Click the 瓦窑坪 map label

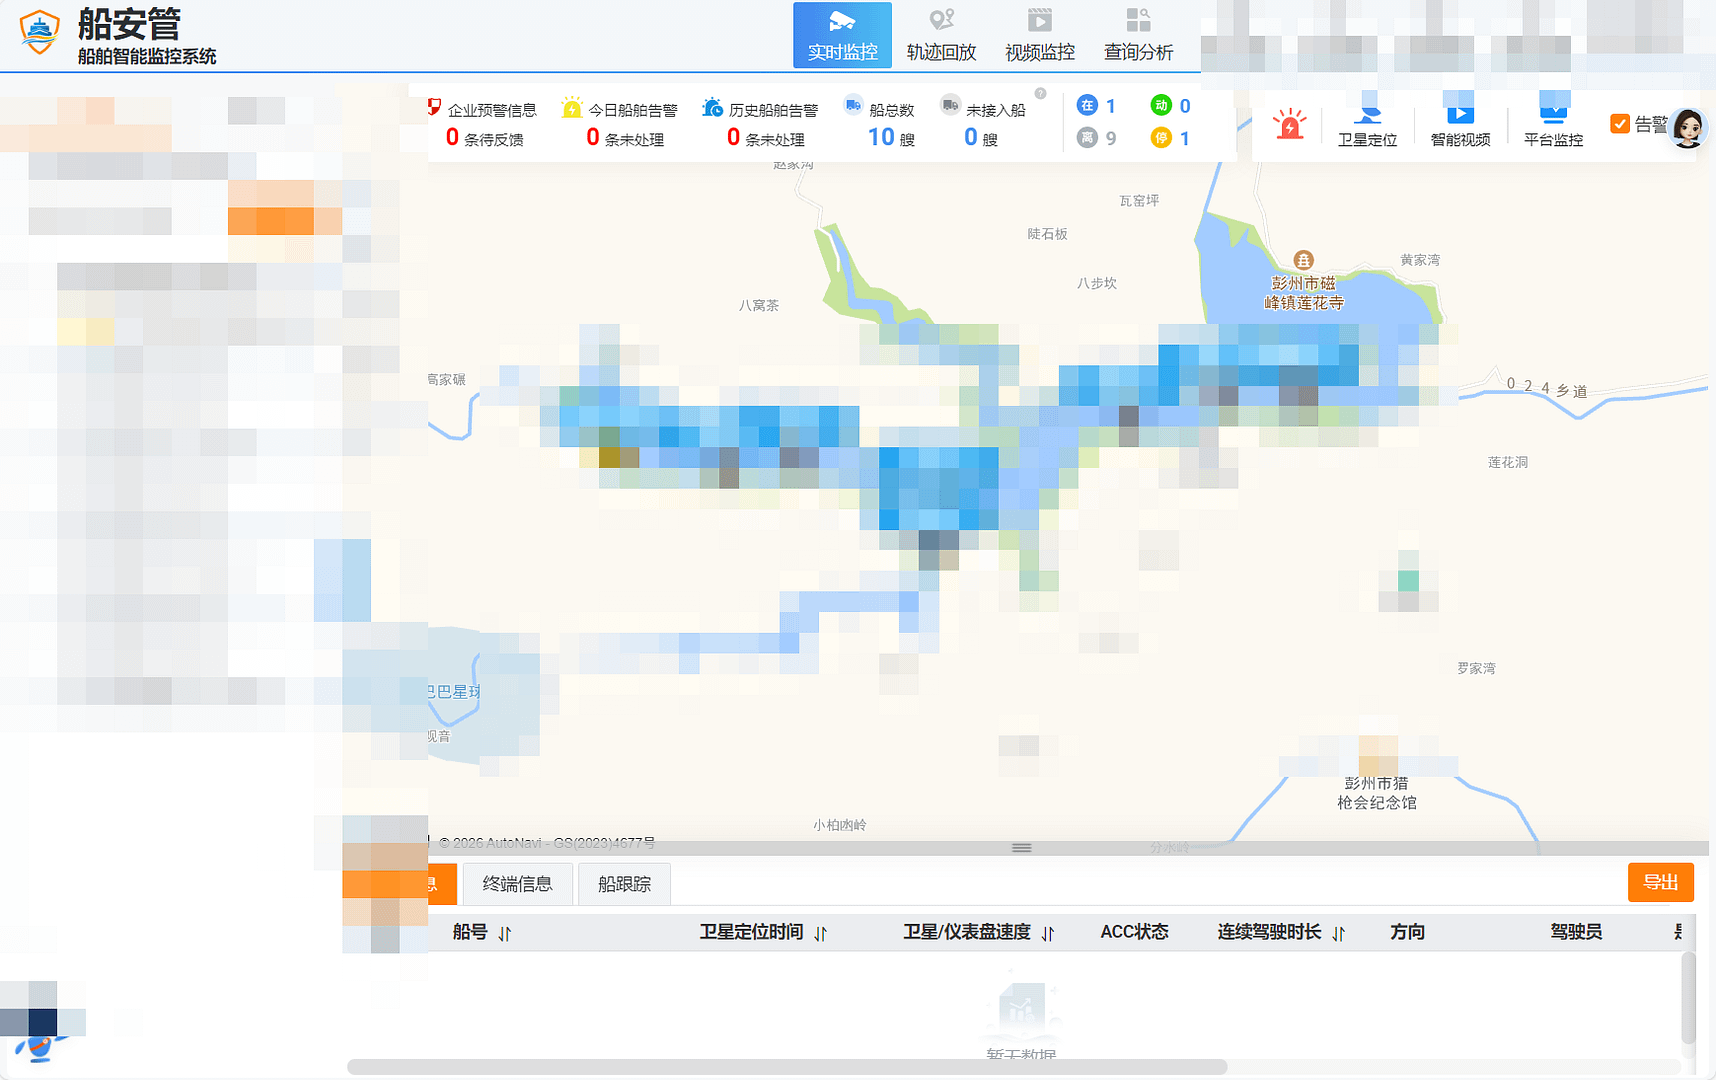click(1139, 201)
